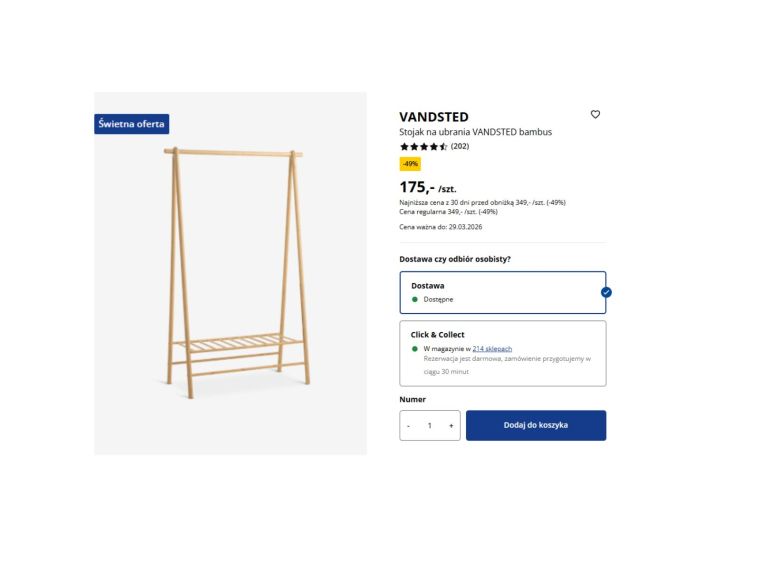Click the blue checkmark on Dostawa

click(x=606, y=292)
